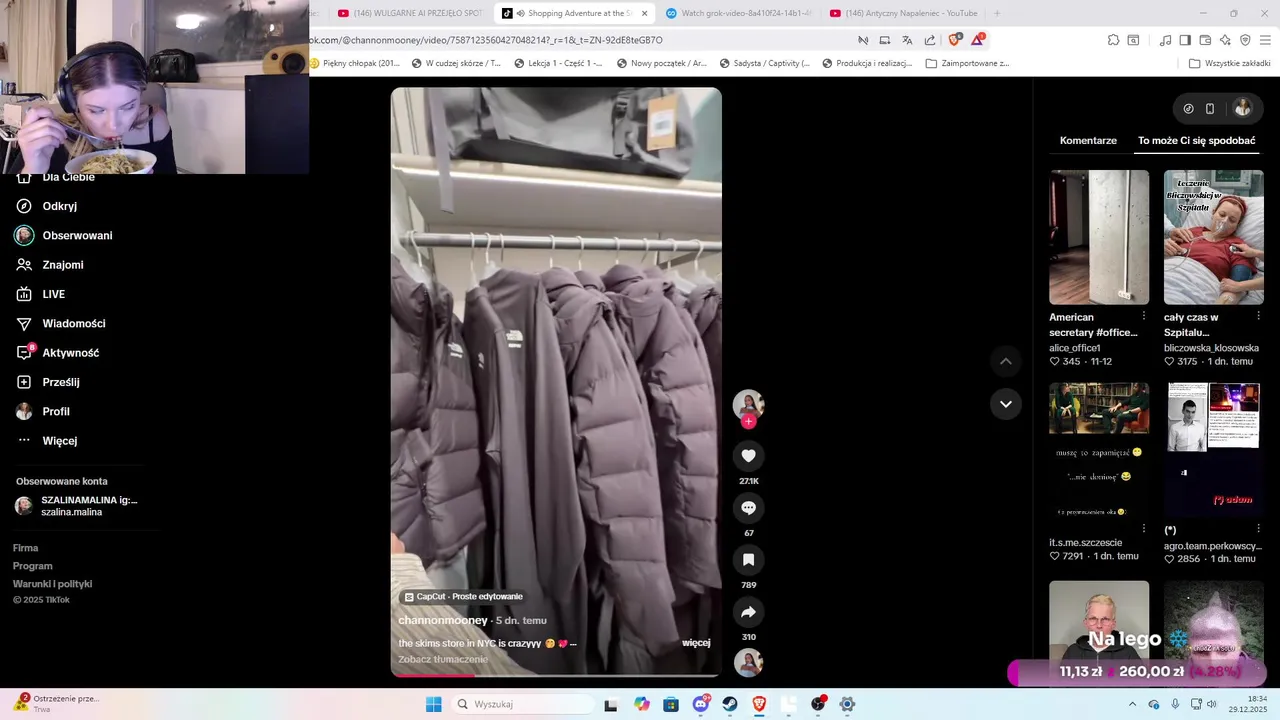Click the channonmooney username on the video
Screen dimensions: 1280x720
coord(443,620)
